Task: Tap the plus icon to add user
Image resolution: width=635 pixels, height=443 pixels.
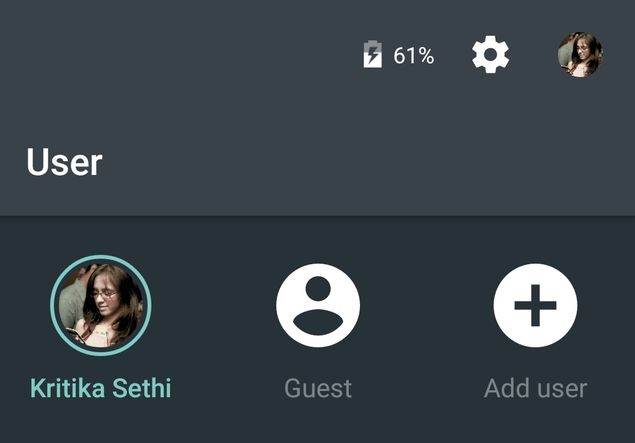Action: (x=535, y=305)
